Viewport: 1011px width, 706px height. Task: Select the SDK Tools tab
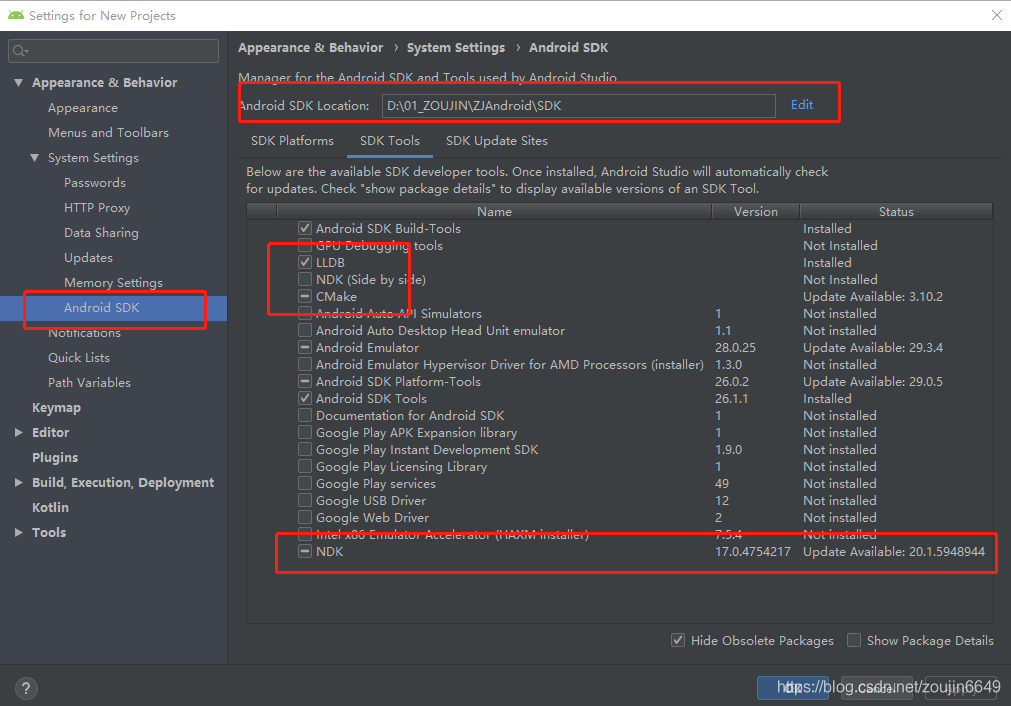point(389,141)
